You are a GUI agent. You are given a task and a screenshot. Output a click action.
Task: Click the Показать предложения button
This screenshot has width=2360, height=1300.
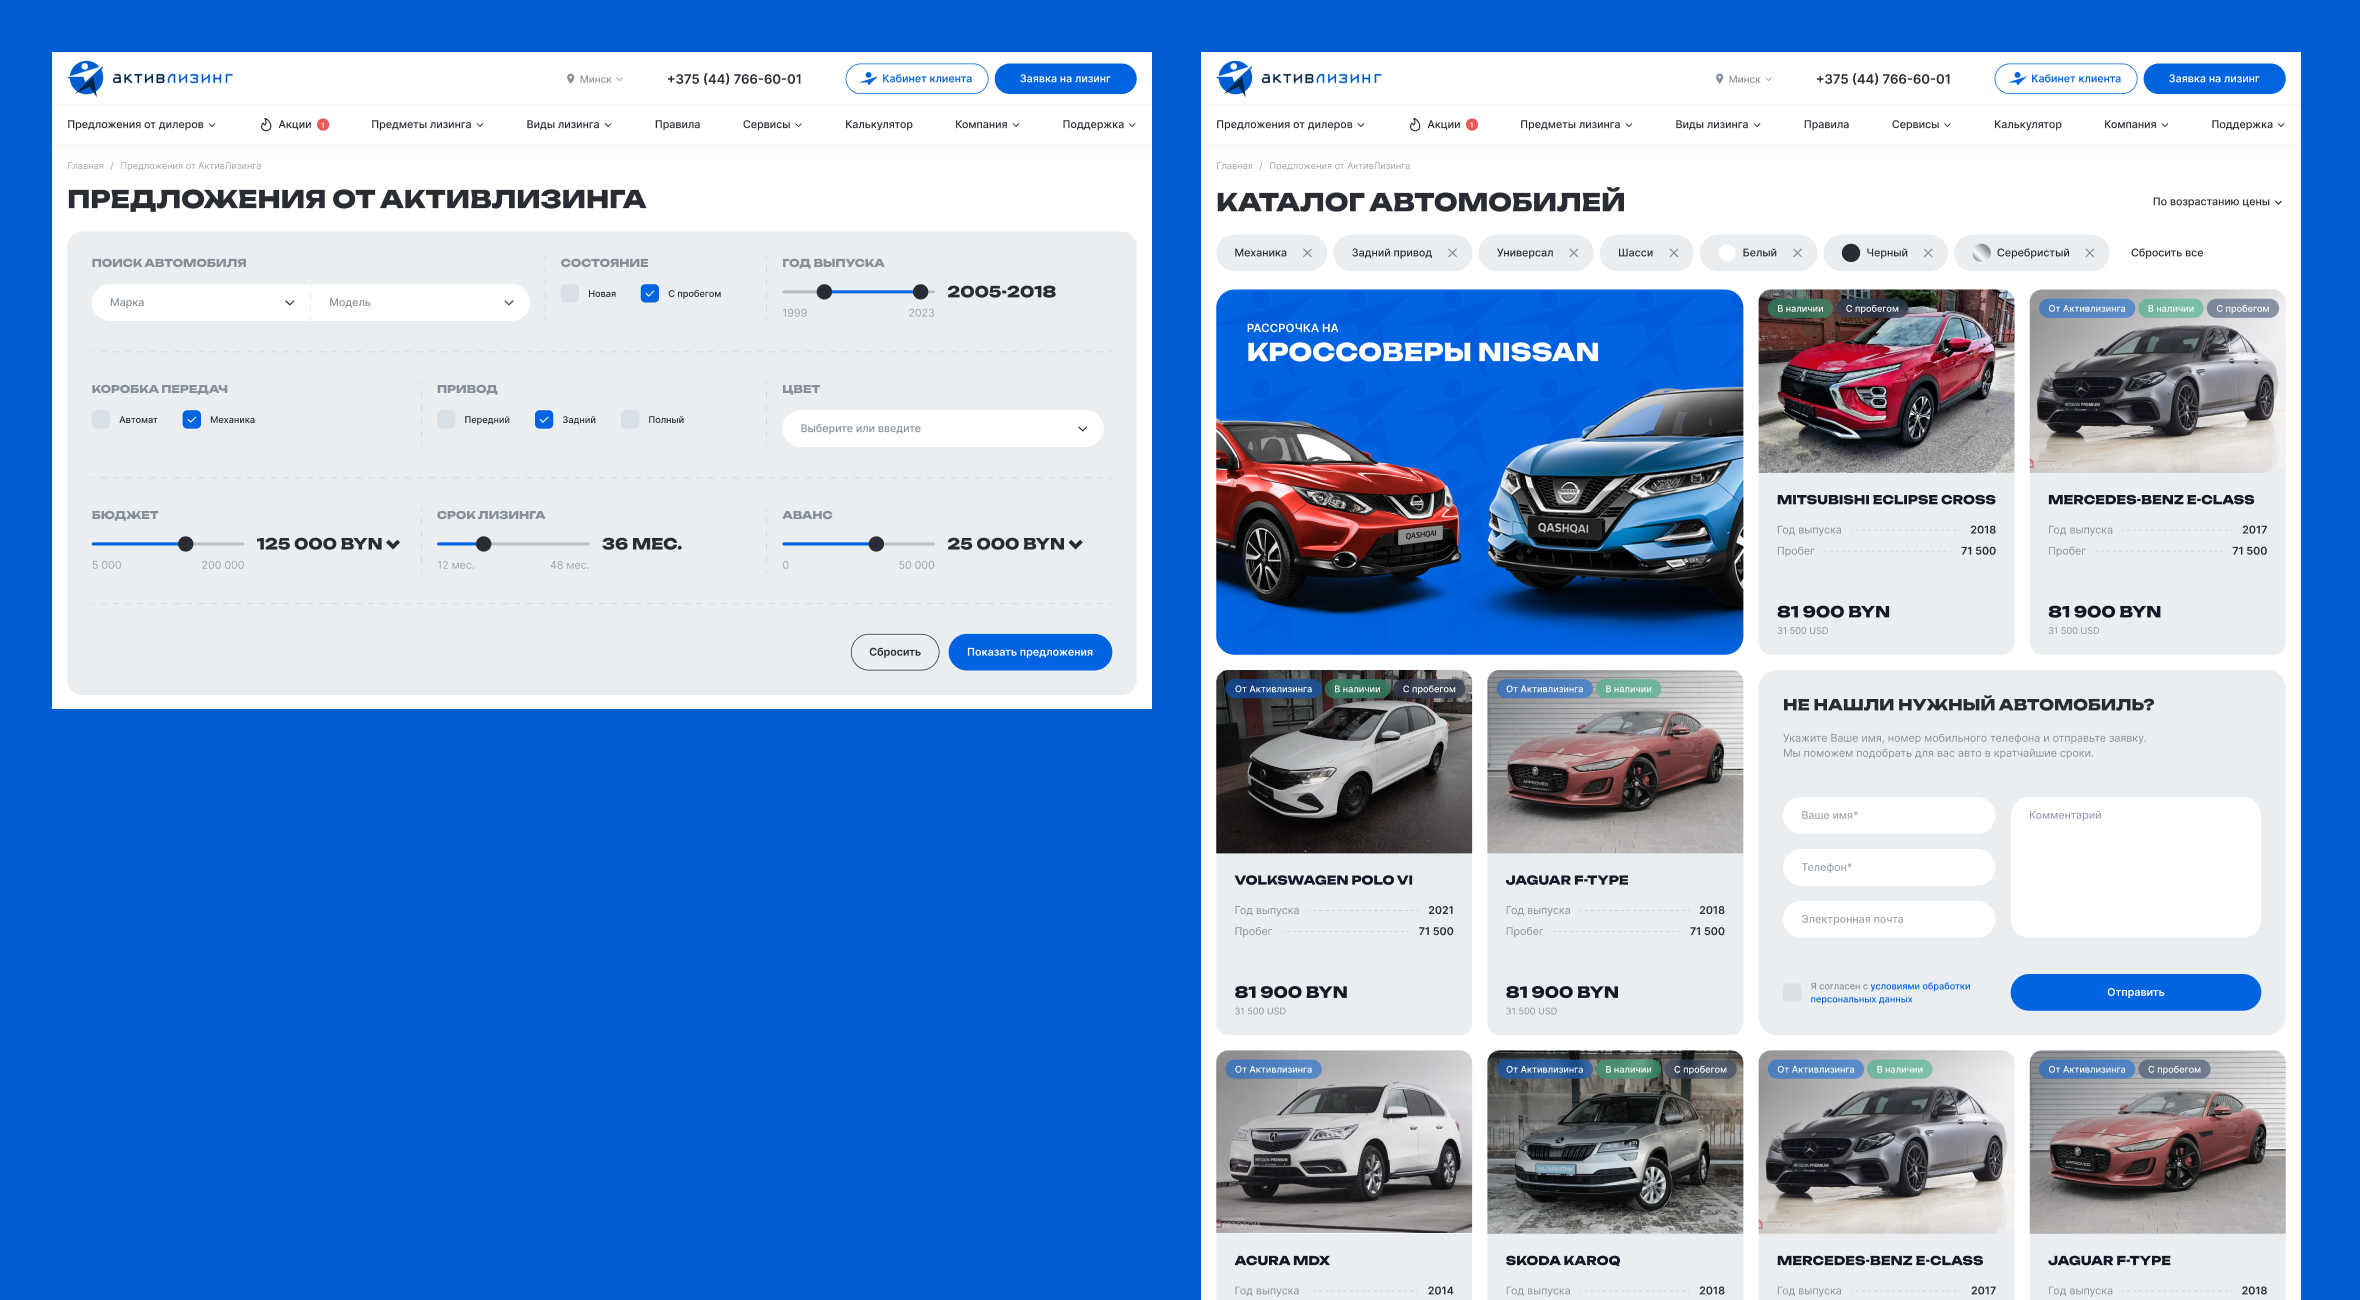pyautogui.click(x=1029, y=652)
